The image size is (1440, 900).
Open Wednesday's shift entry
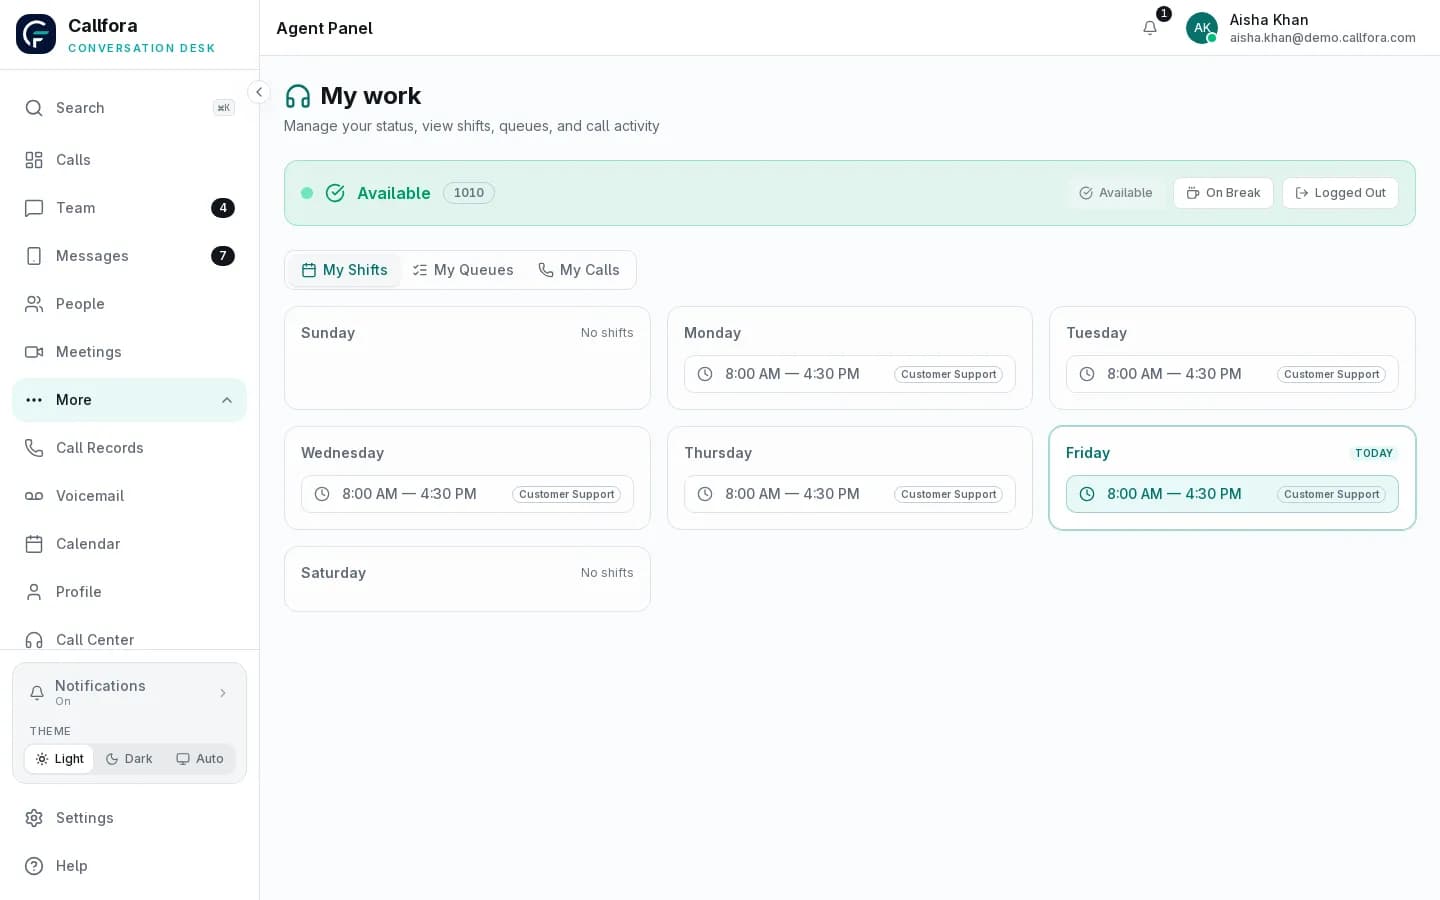[467, 494]
